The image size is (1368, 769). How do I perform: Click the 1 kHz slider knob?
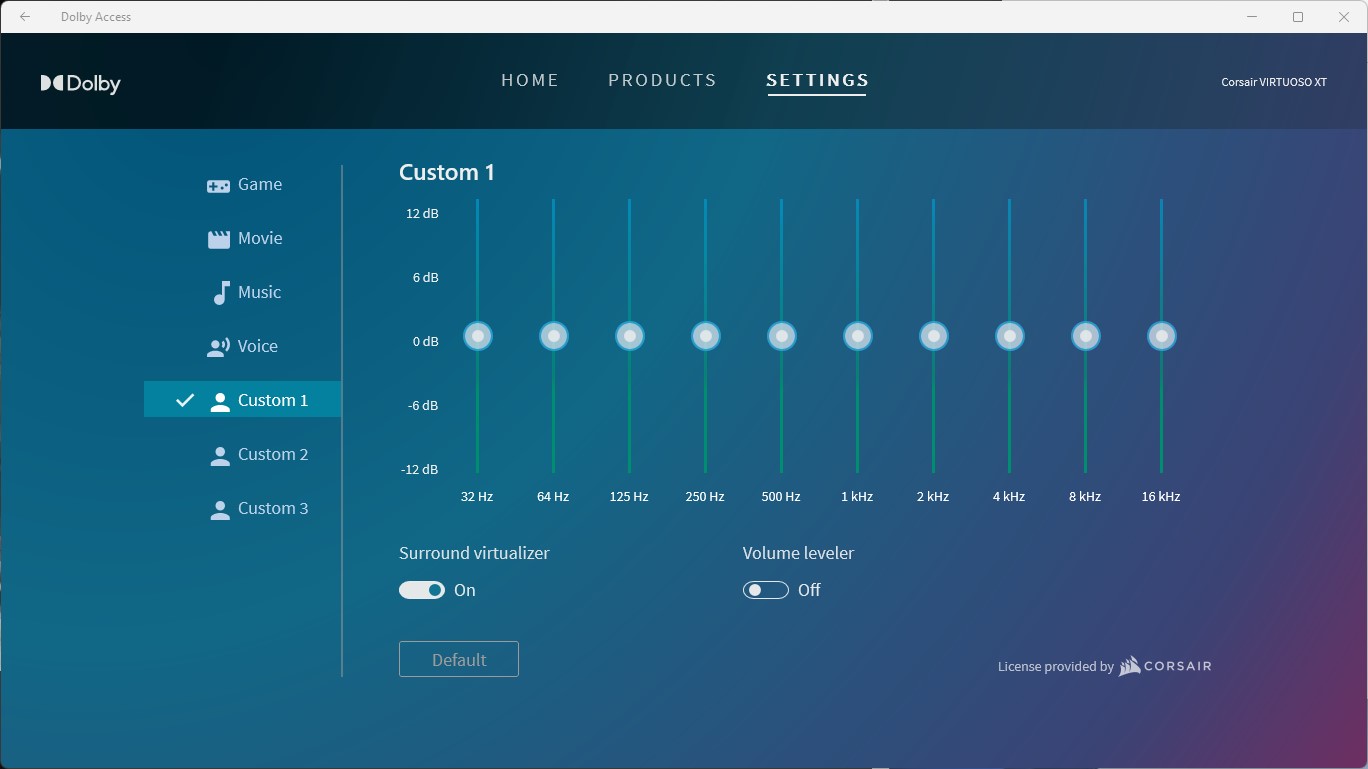(858, 336)
